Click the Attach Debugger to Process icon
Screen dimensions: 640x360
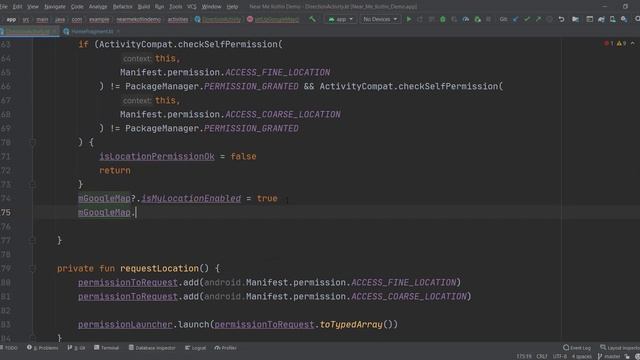click(x=477, y=19)
